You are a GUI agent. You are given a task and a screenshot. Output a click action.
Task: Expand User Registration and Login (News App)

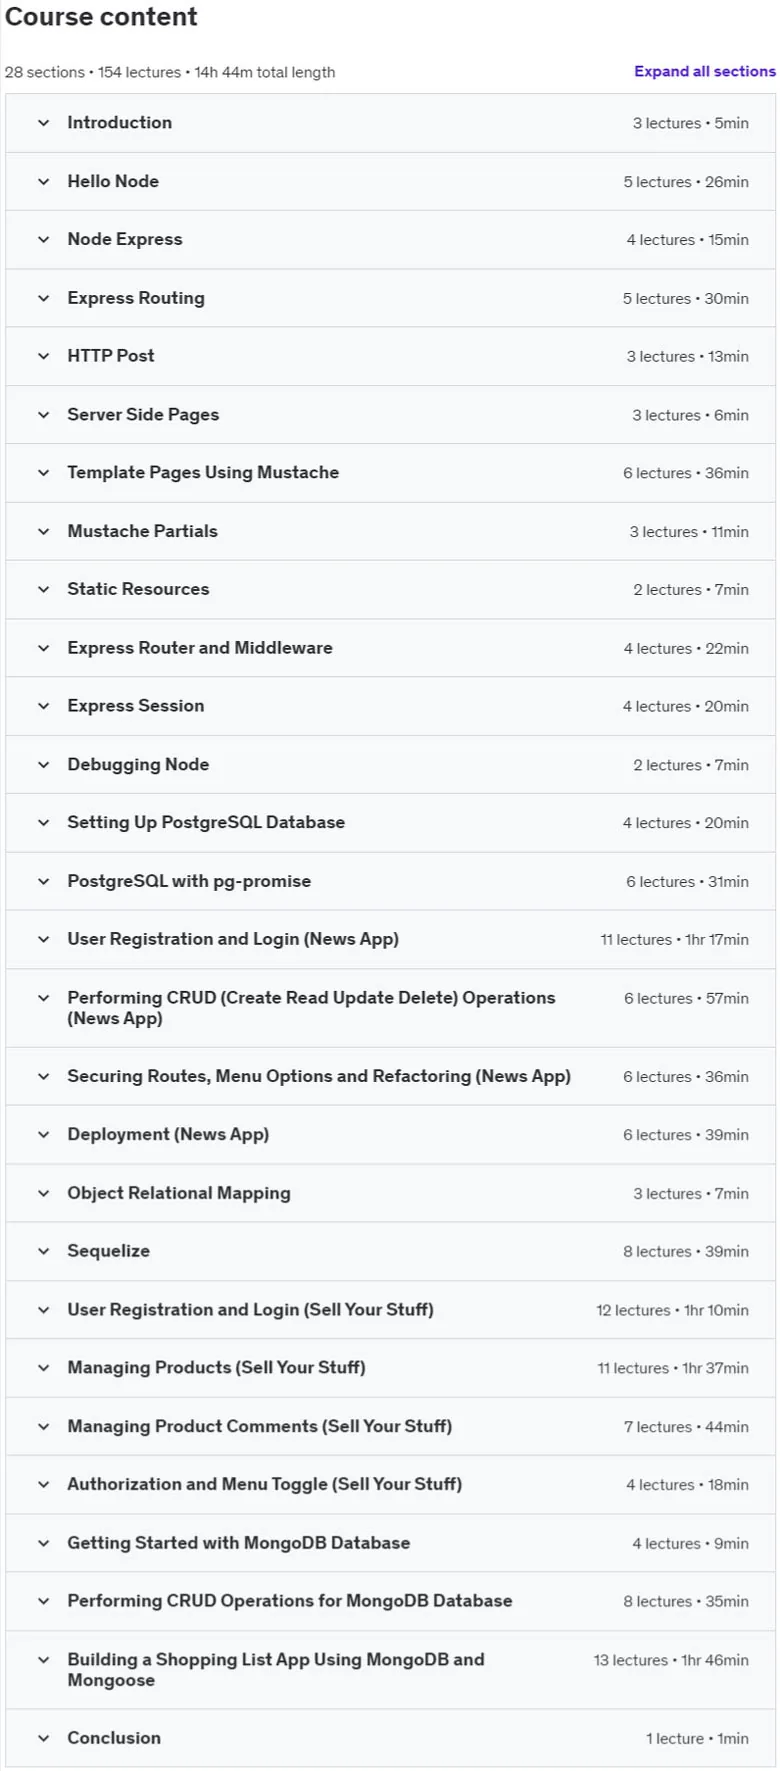coord(390,939)
